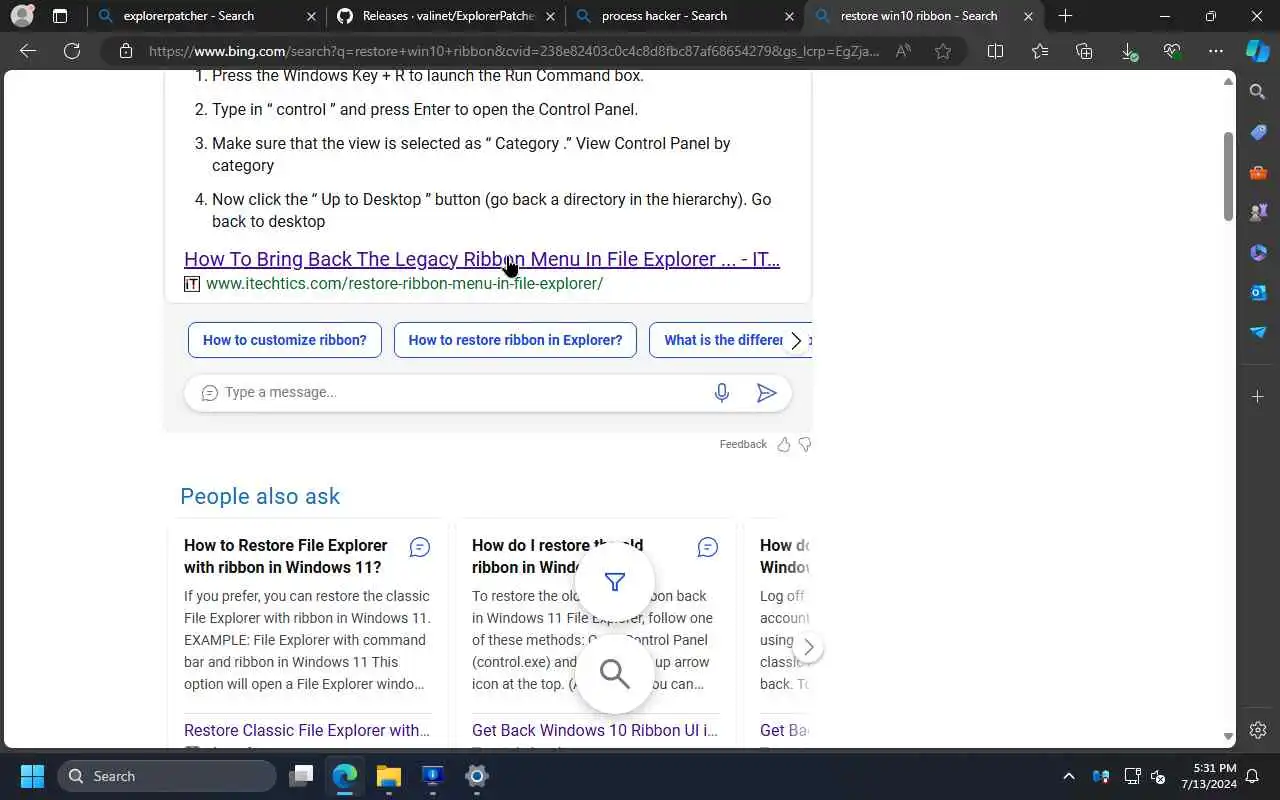Click the address bar URL
1280x800 pixels.
514,51
